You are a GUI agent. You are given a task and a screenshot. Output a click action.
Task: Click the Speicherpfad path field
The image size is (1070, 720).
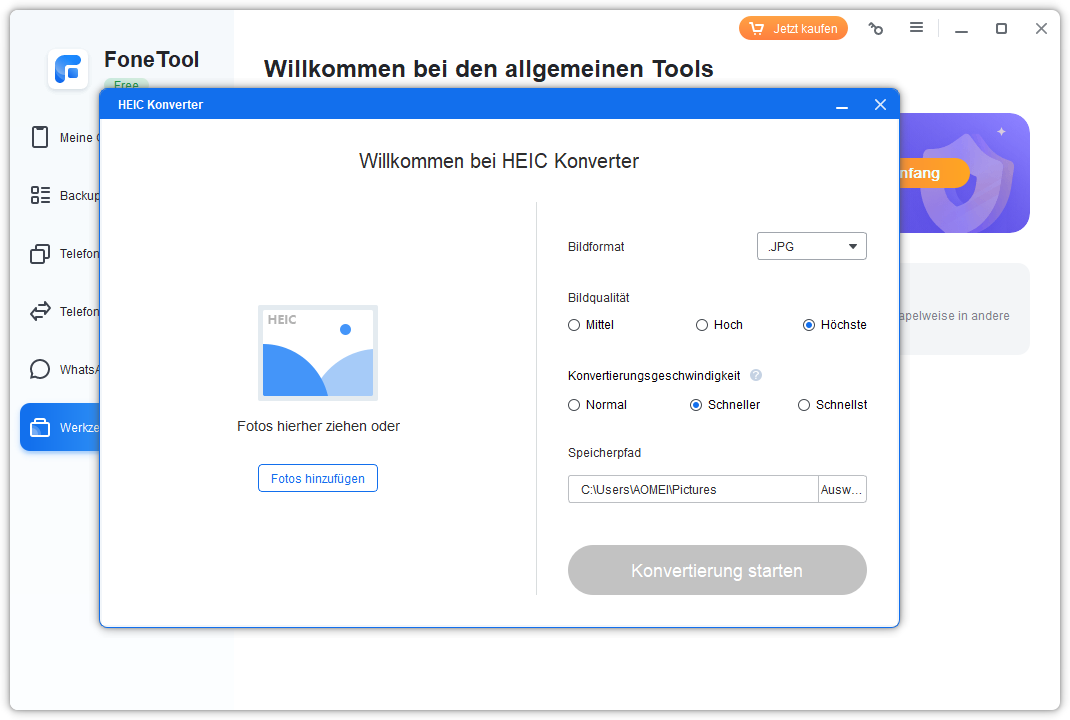click(x=692, y=489)
